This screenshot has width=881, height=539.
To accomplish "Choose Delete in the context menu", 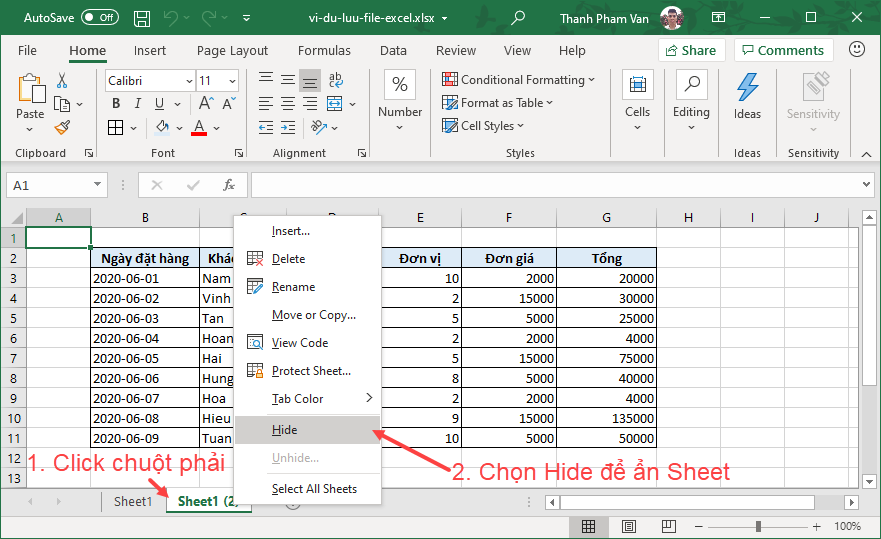I will coord(307,259).
